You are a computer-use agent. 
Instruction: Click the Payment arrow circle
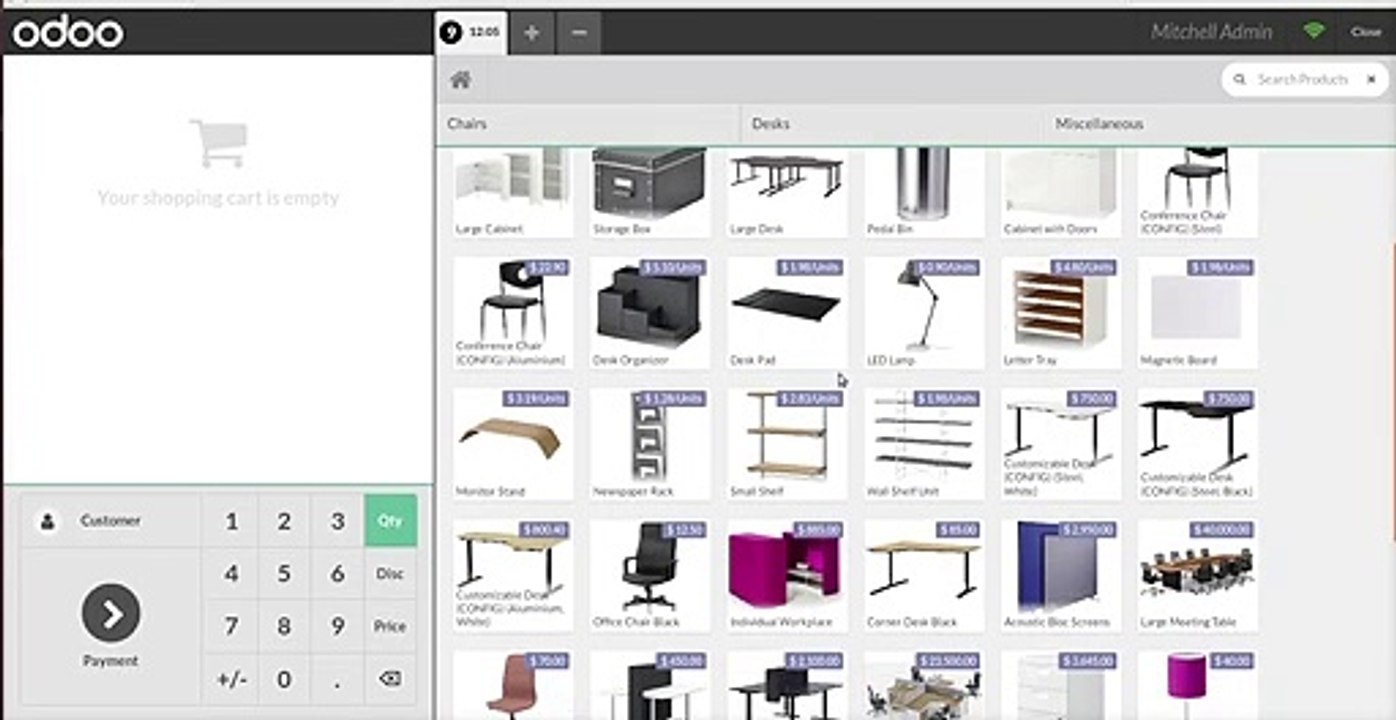click(111, 613)
